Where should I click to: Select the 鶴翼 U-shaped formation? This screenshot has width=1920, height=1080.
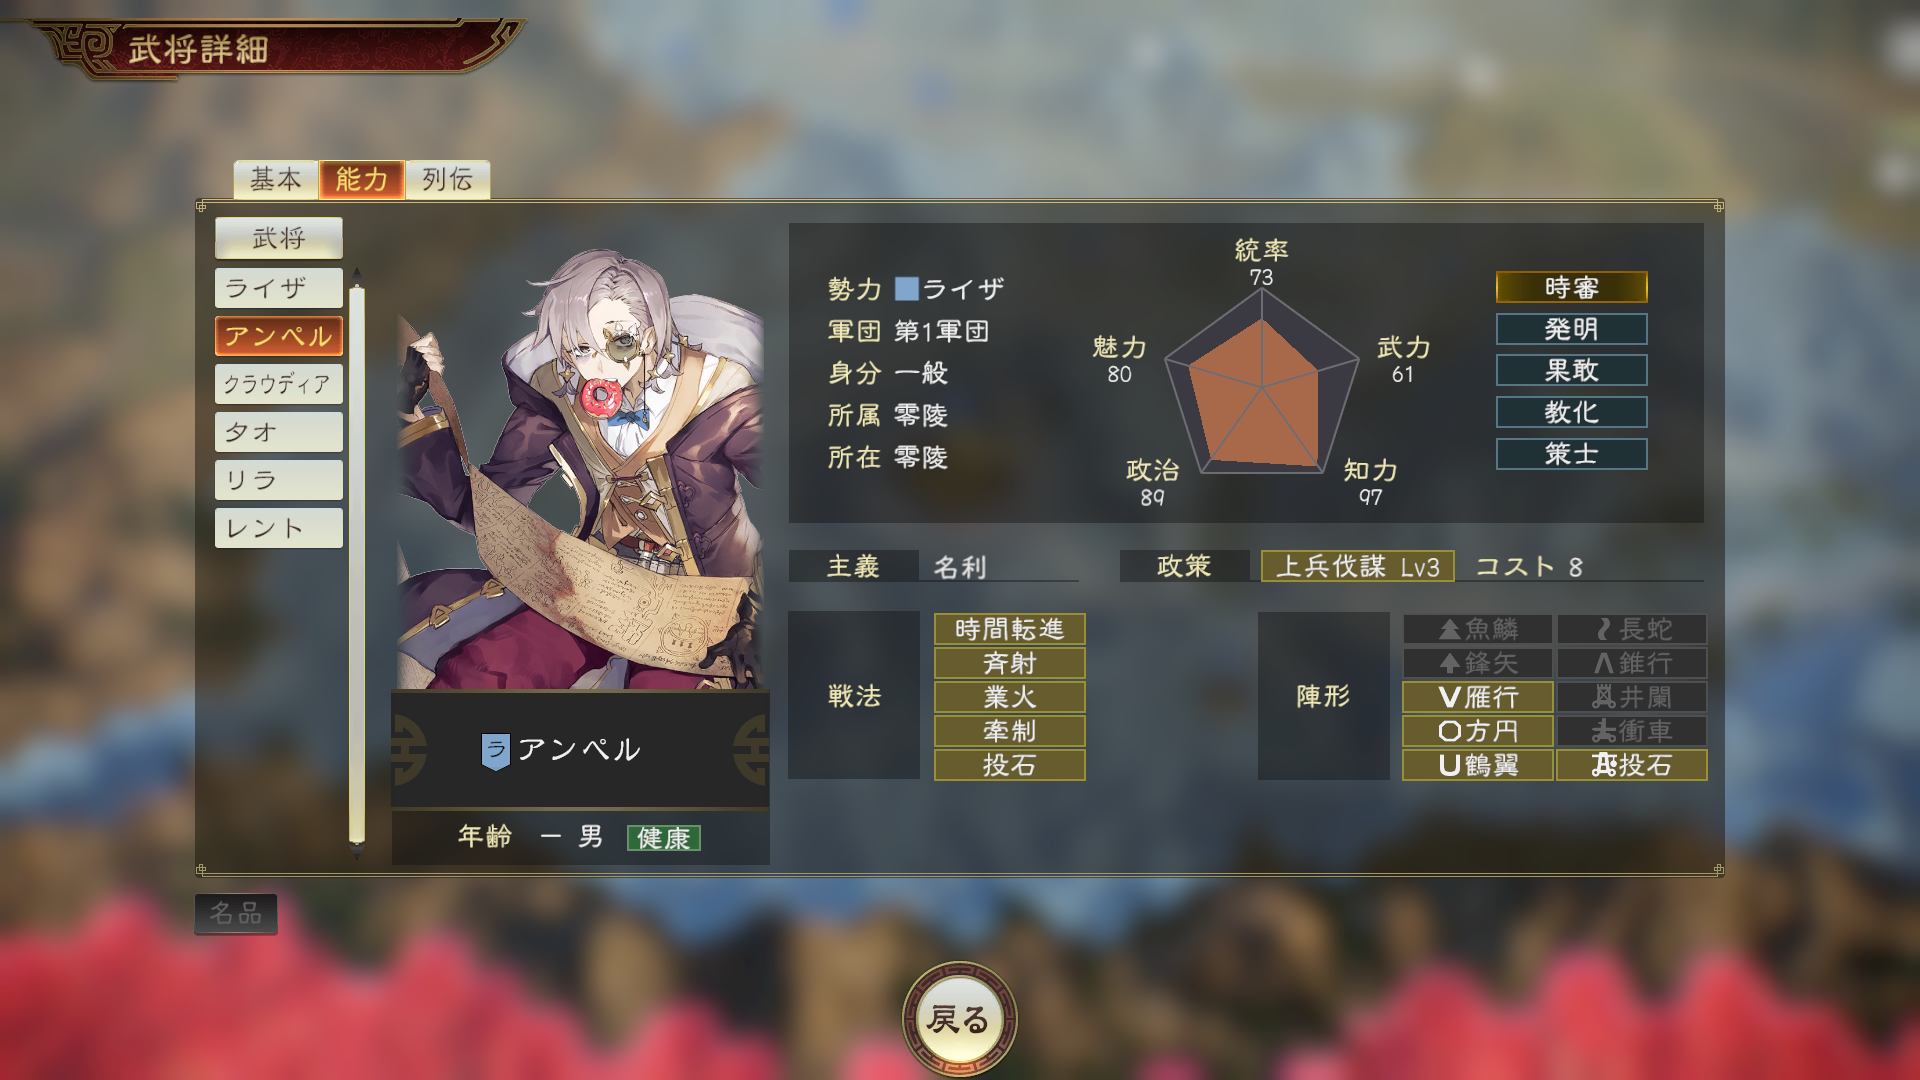pyautogui.click(x=1477, y=765)
